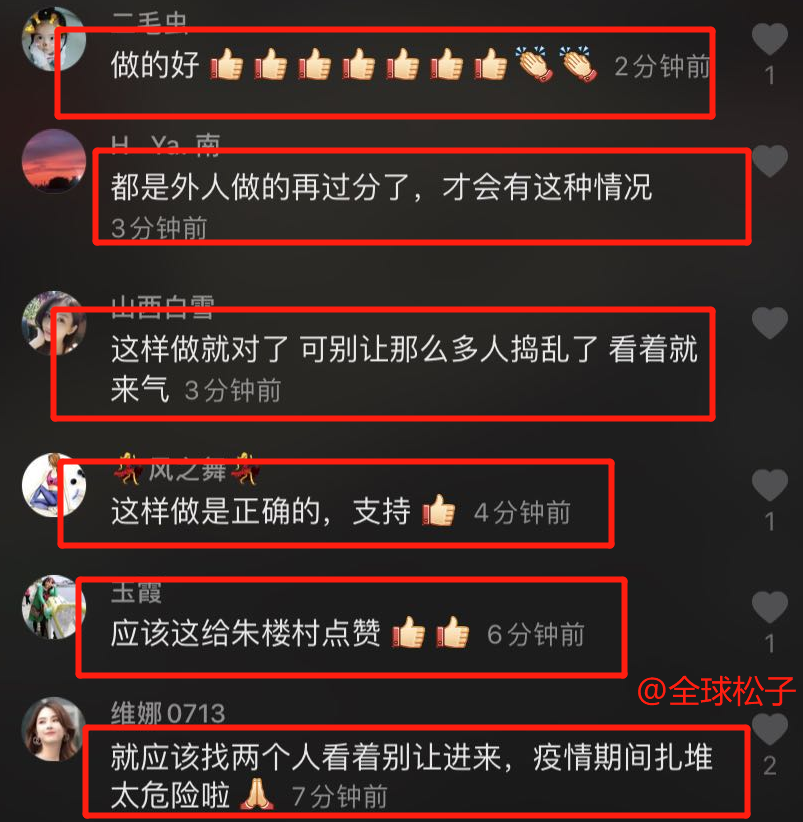Screen dimensions: 803x822
Task: Reply to comment '应该这给朱楼村点赞'
Action: [x=245, y=633]
